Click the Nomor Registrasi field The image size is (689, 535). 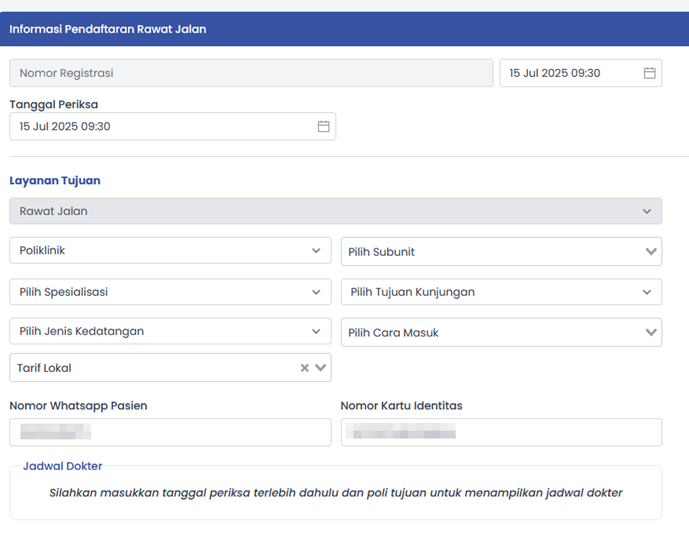point(250,73)
